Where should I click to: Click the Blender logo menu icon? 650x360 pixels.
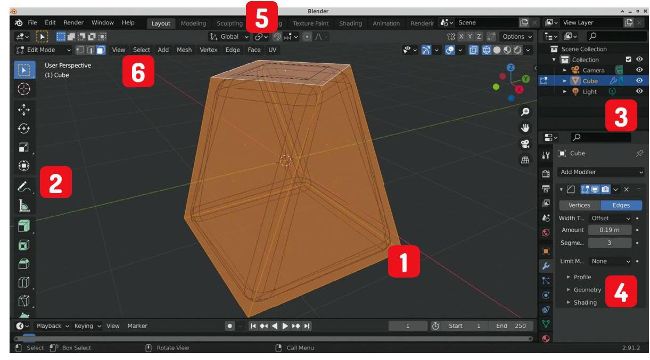click(19, 23)
